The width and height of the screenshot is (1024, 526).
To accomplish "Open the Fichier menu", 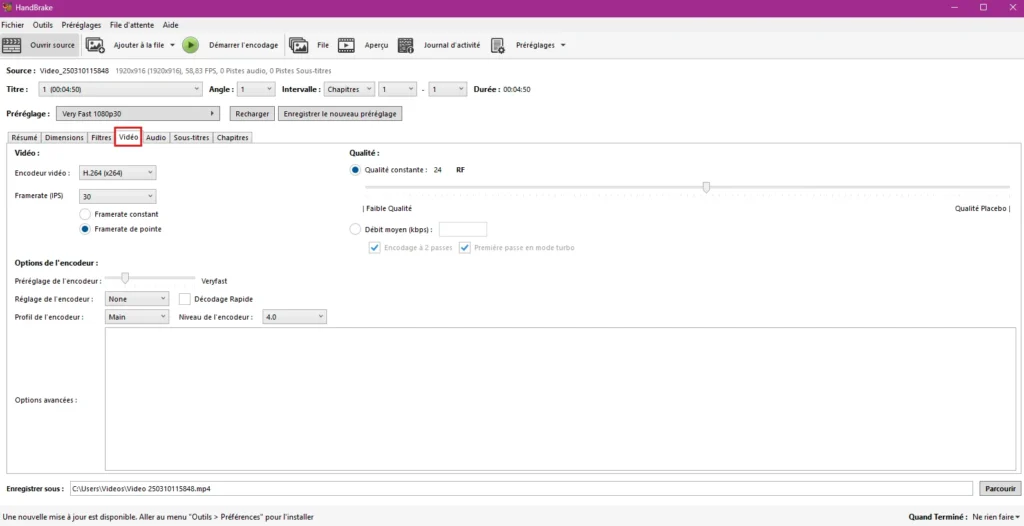I will point(12,25).
